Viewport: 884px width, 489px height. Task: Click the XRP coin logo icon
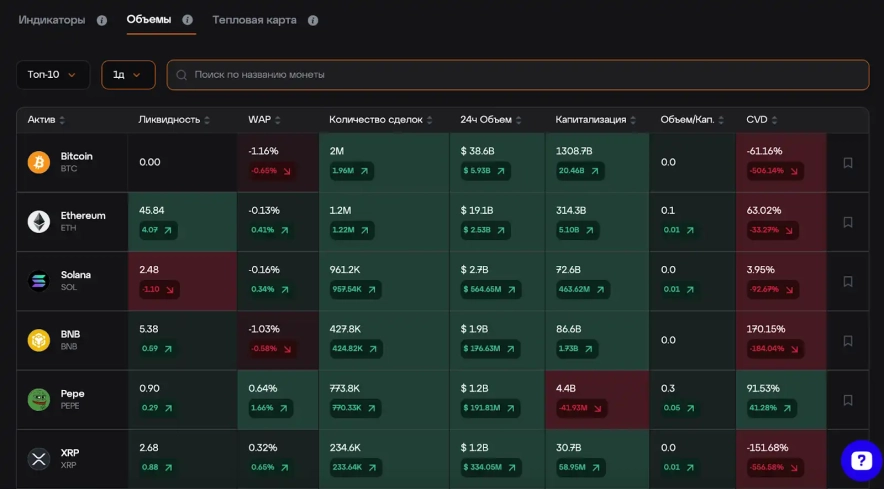click(39, 459)
